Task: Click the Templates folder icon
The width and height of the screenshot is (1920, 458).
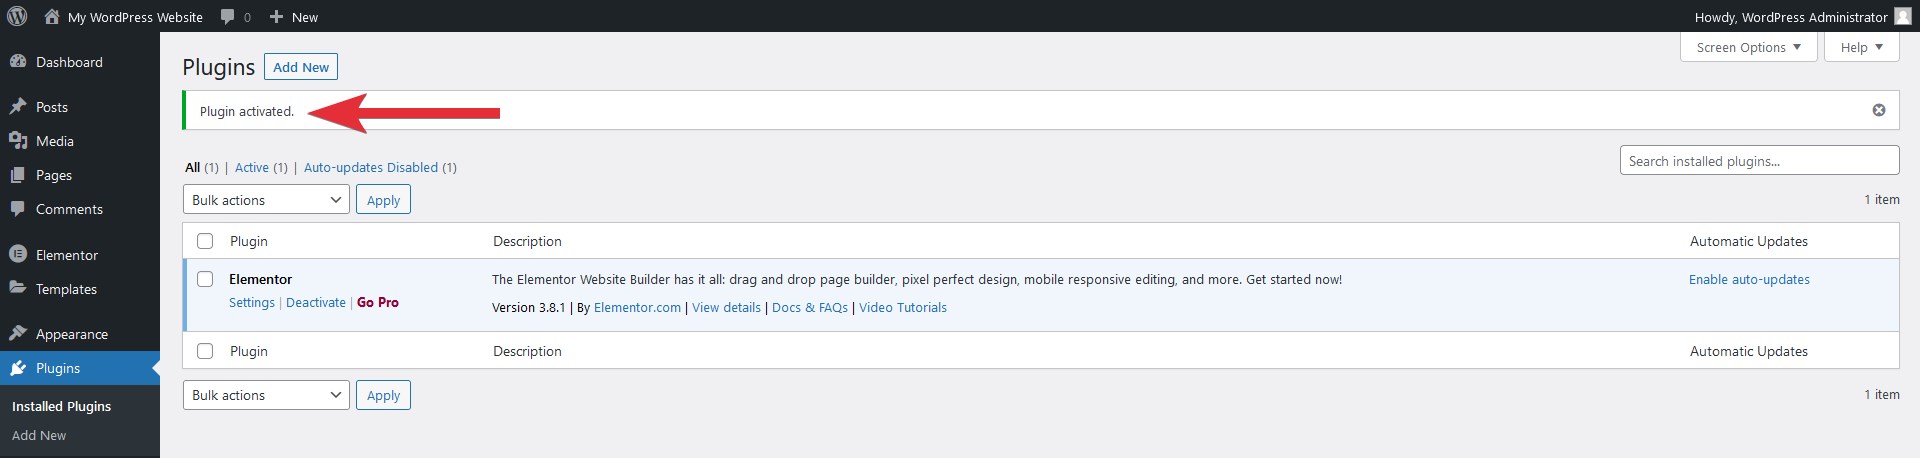Action: pyautogui.click(x=18, y=288)
